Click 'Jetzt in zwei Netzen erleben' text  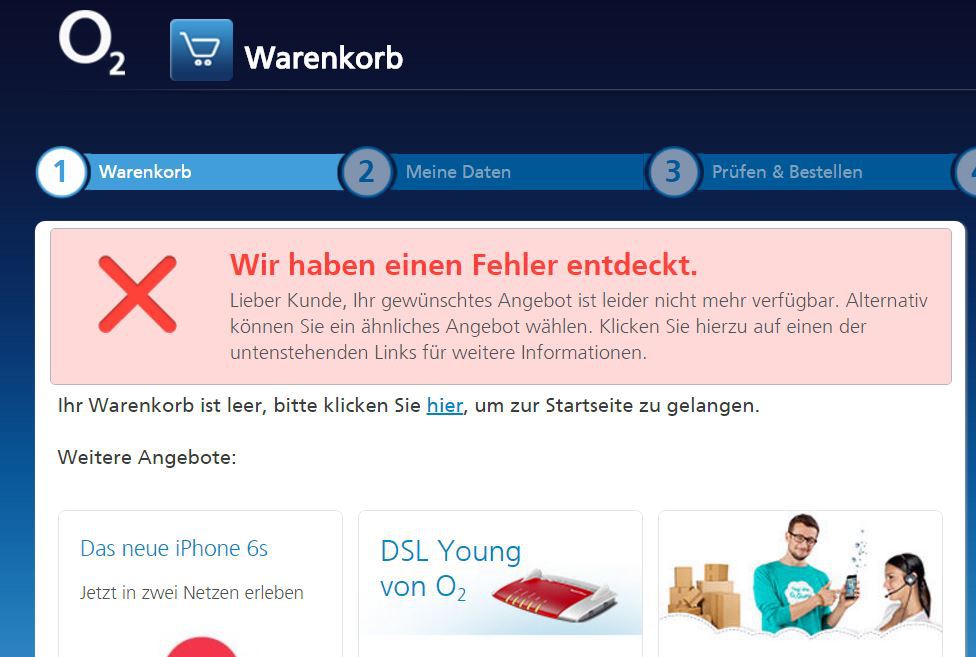[x=191, y=592]
